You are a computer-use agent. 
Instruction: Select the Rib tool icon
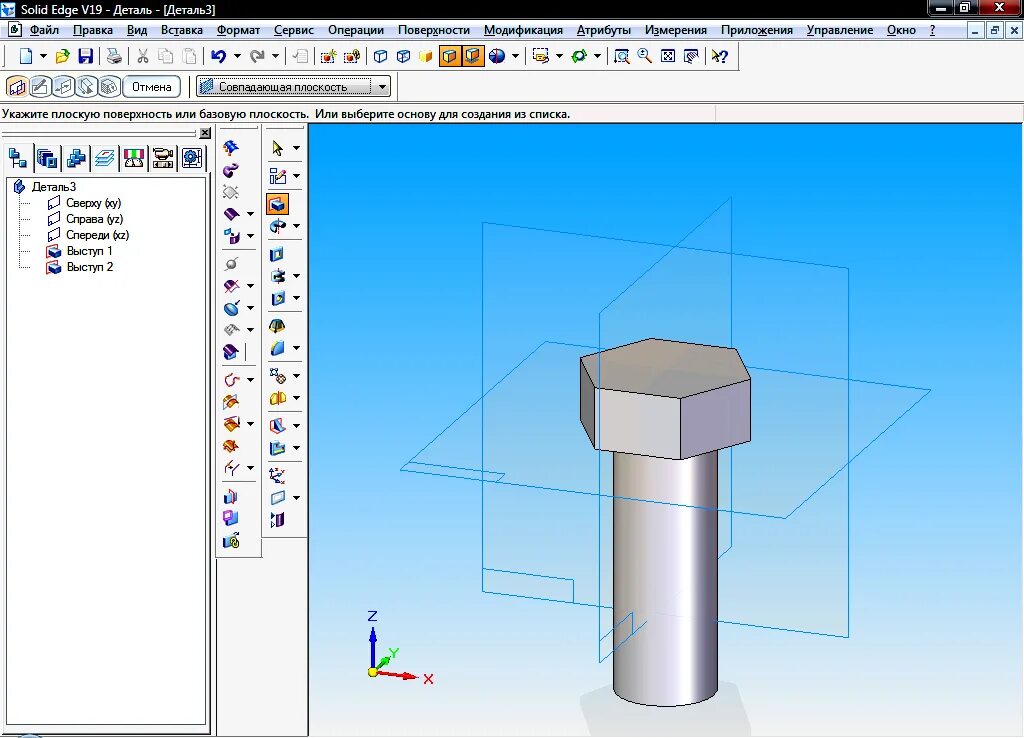278,426
